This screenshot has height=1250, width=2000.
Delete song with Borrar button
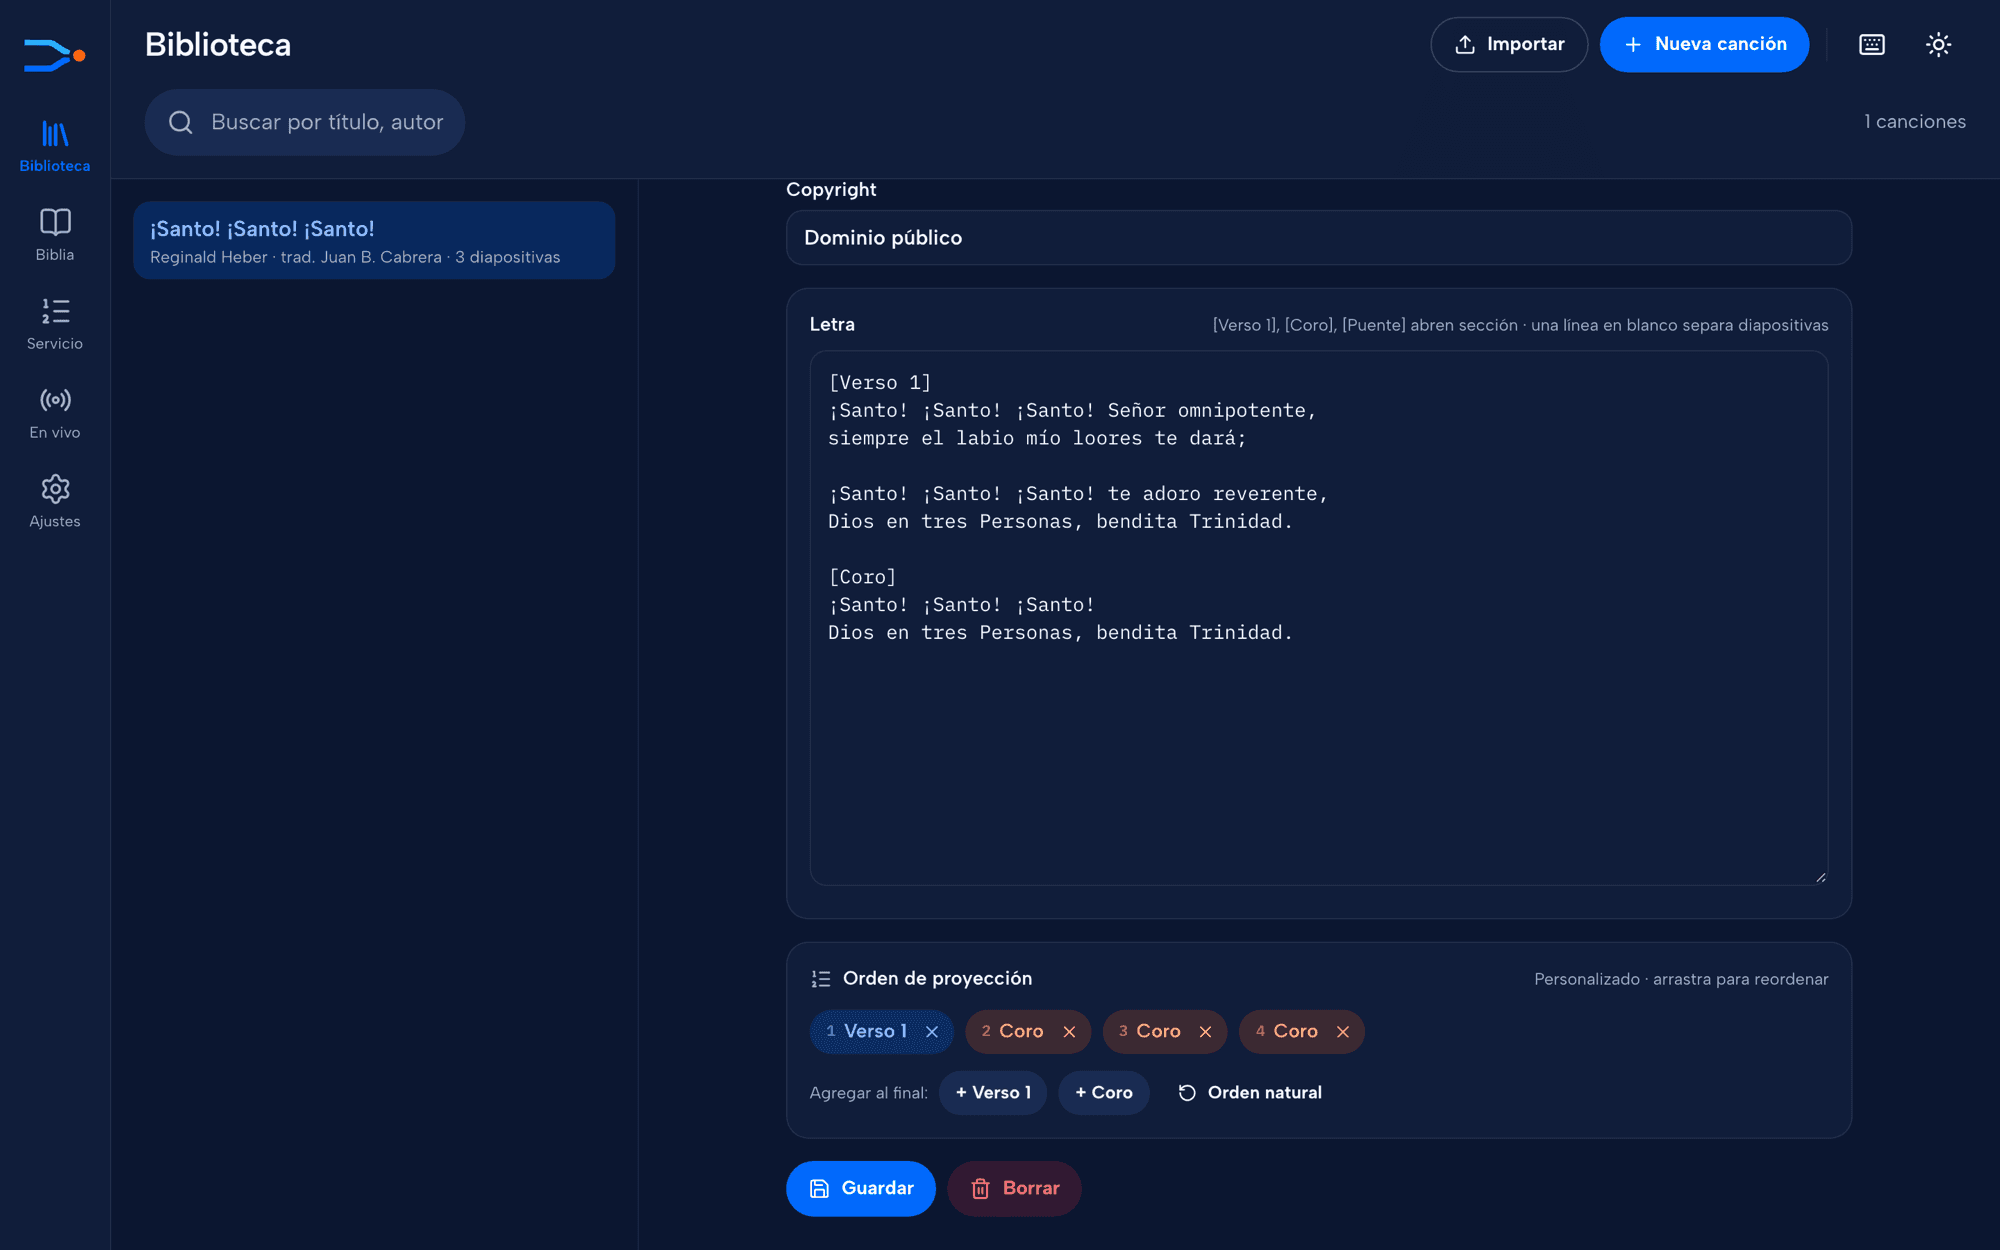1014,1188
